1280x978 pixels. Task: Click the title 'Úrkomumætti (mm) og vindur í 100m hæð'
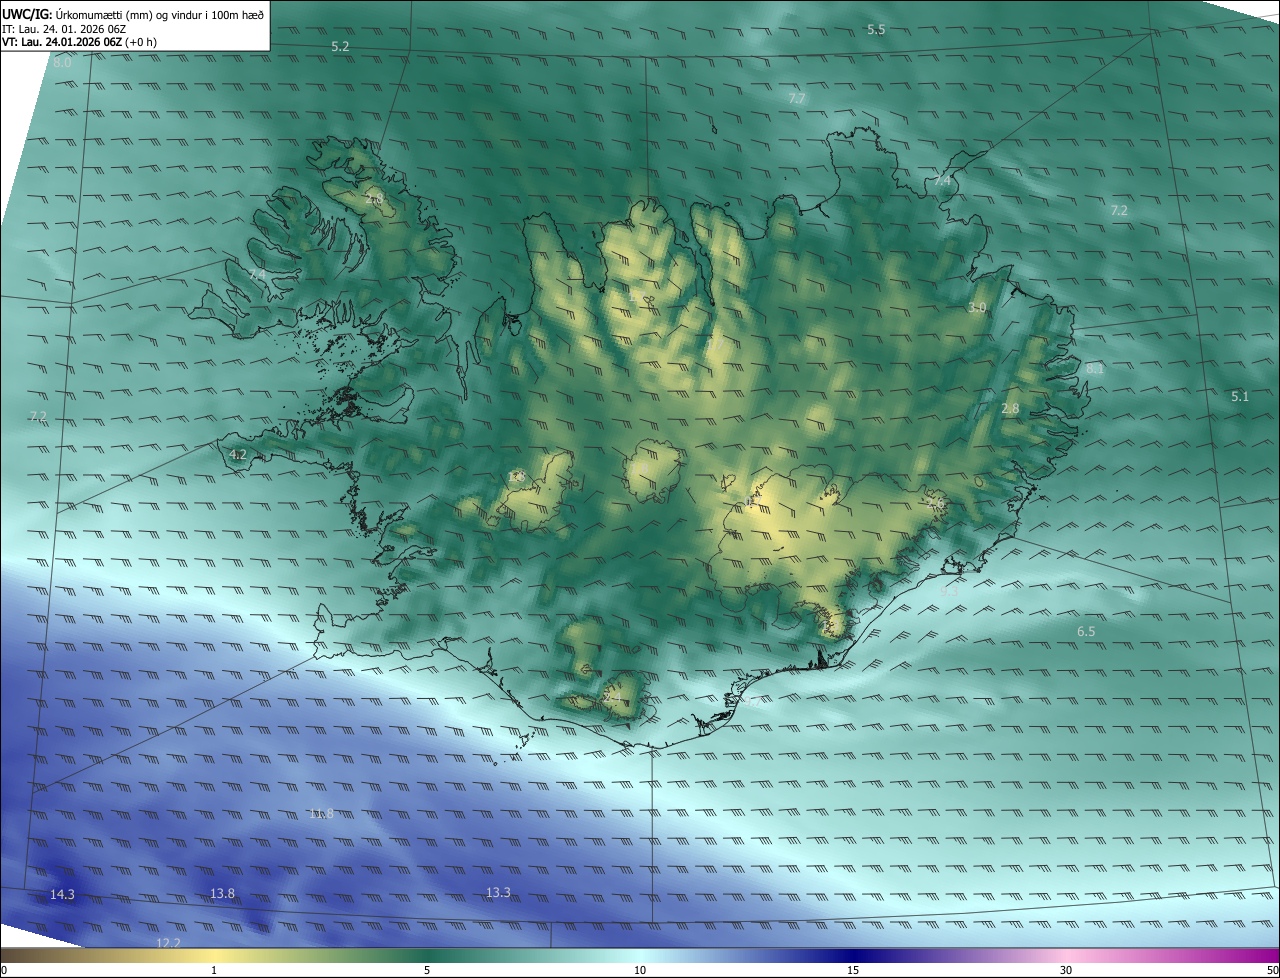159,13
